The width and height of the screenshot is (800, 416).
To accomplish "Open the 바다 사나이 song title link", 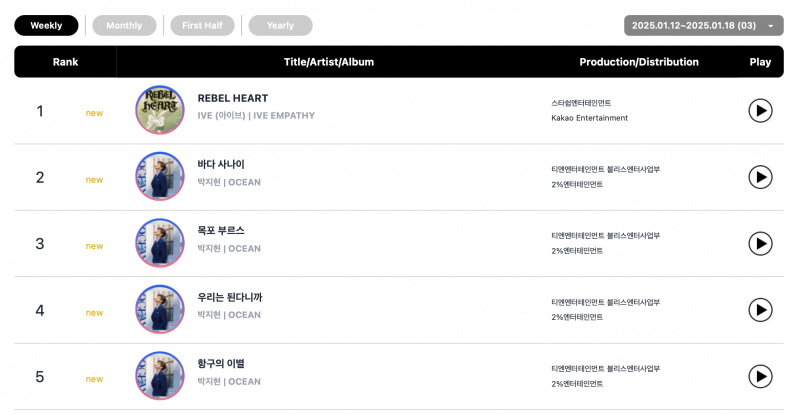I will pyautogui.click(x=221, y=164).
